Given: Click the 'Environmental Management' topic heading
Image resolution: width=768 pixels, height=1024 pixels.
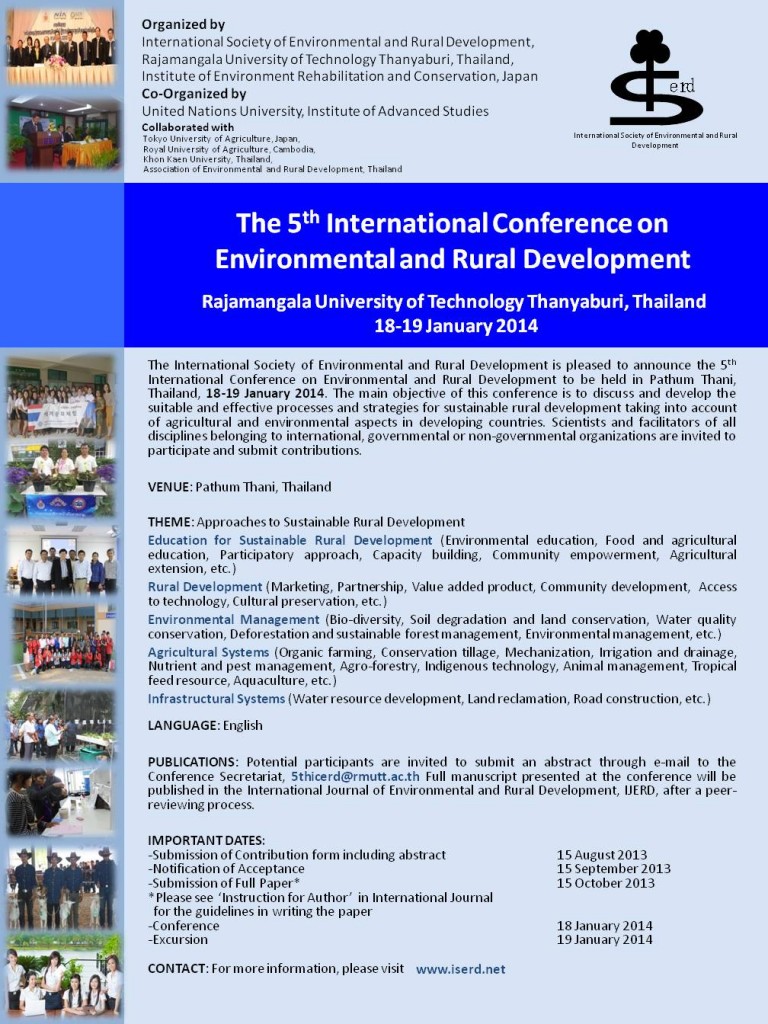Looking at the screenshot, I should pyautogui.click(x=233, y=619).
